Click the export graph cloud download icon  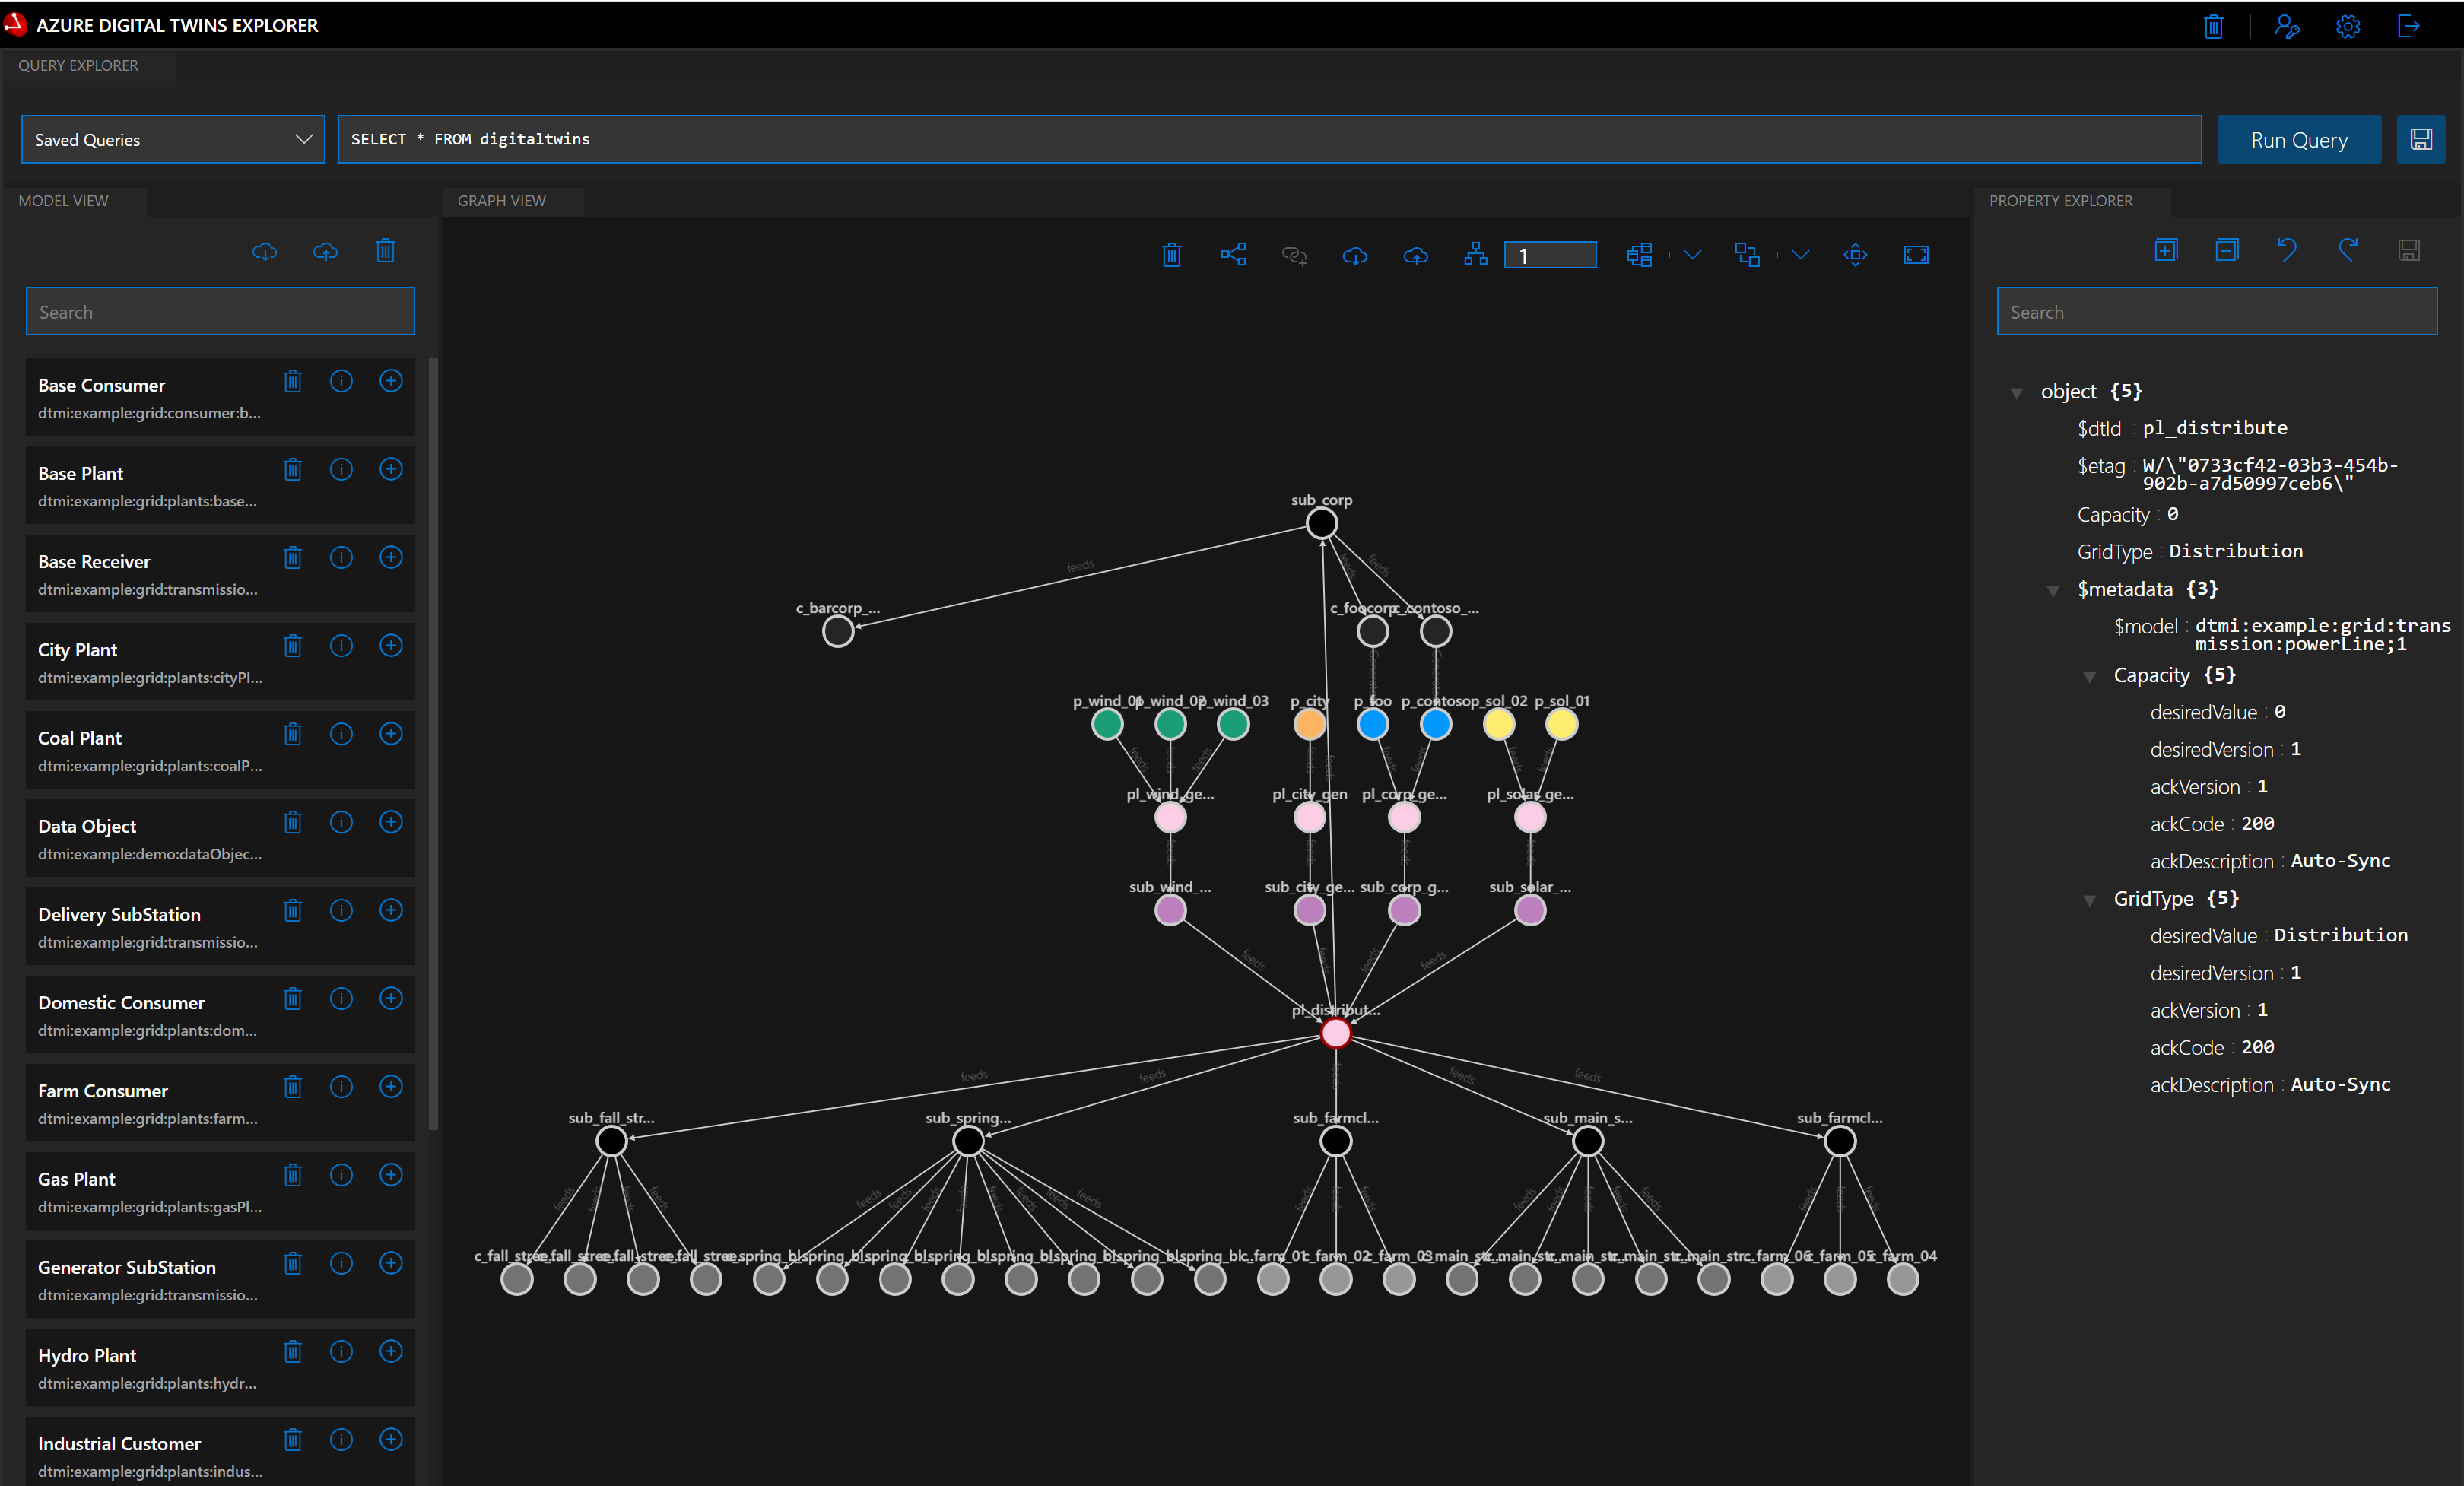tap(1354, 255)
